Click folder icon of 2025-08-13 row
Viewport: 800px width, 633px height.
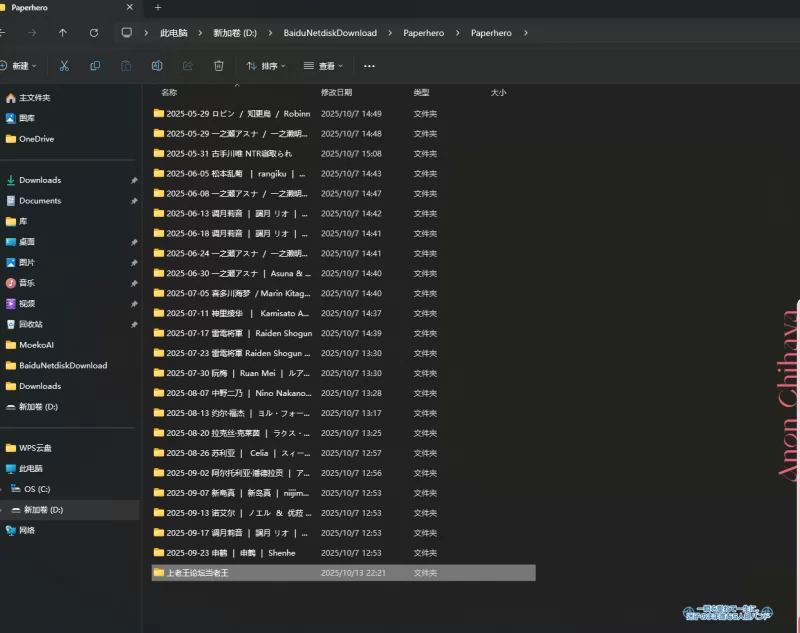pyautogui.click(x=159, y=413)
